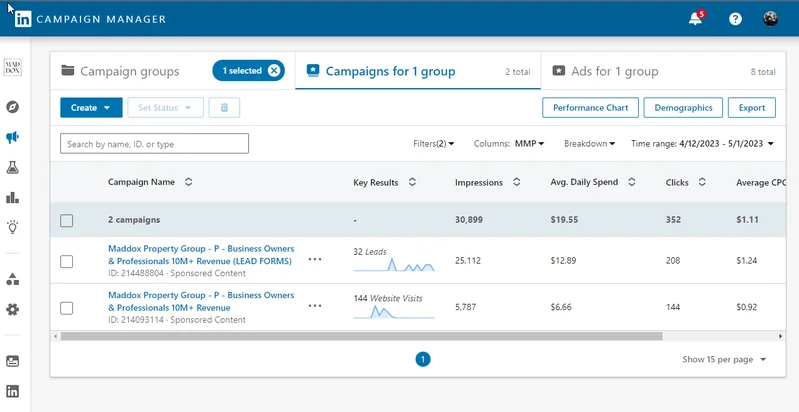Open the compass Plan icon in sidebar
The height and width of the screenshot is (412, 799).
point(12,107)
